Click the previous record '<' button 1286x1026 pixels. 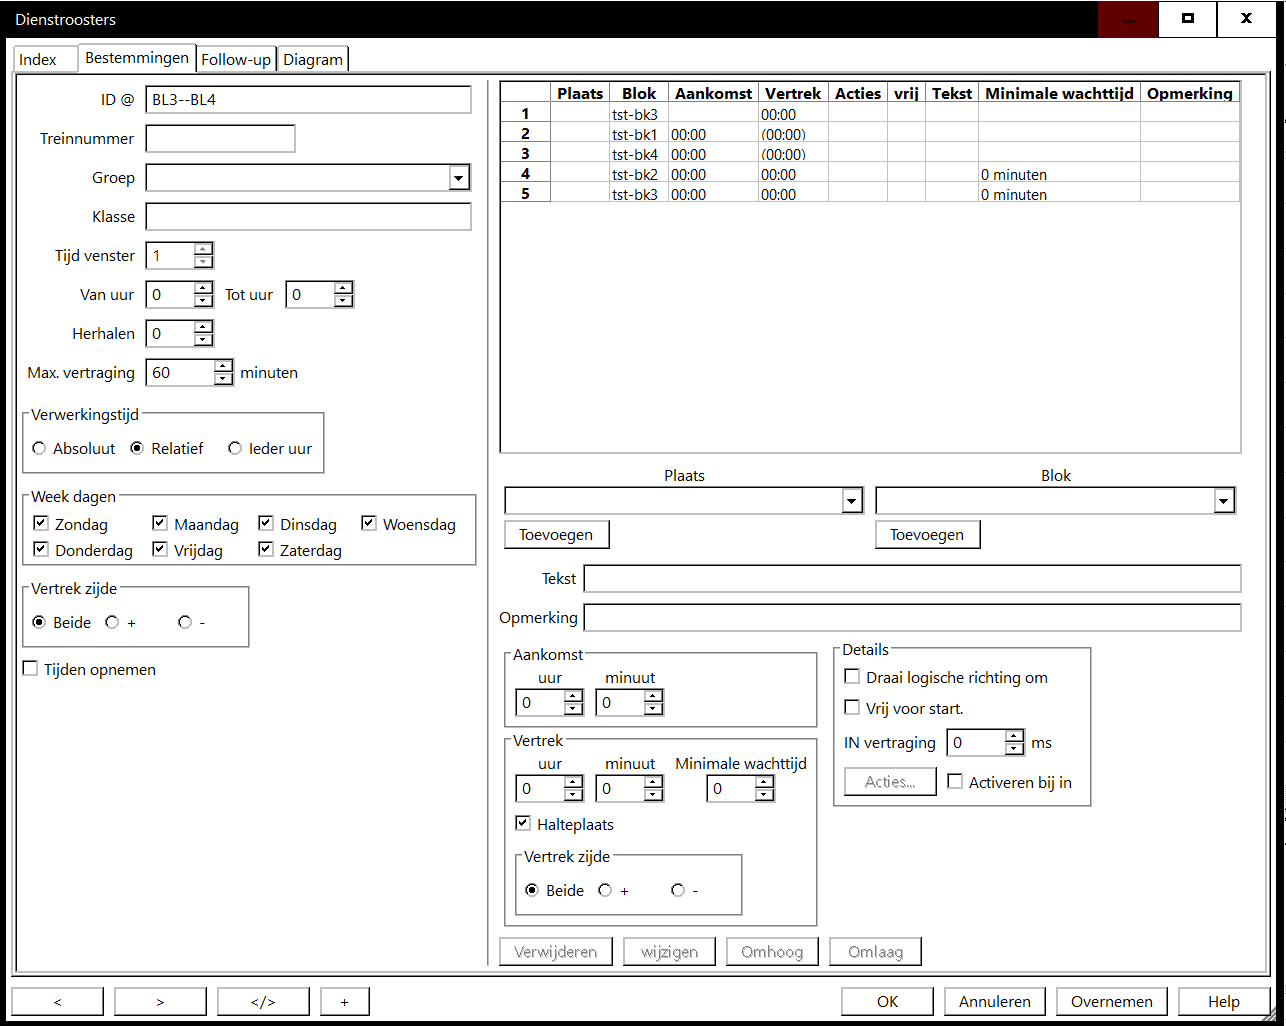coord(57,1001)
